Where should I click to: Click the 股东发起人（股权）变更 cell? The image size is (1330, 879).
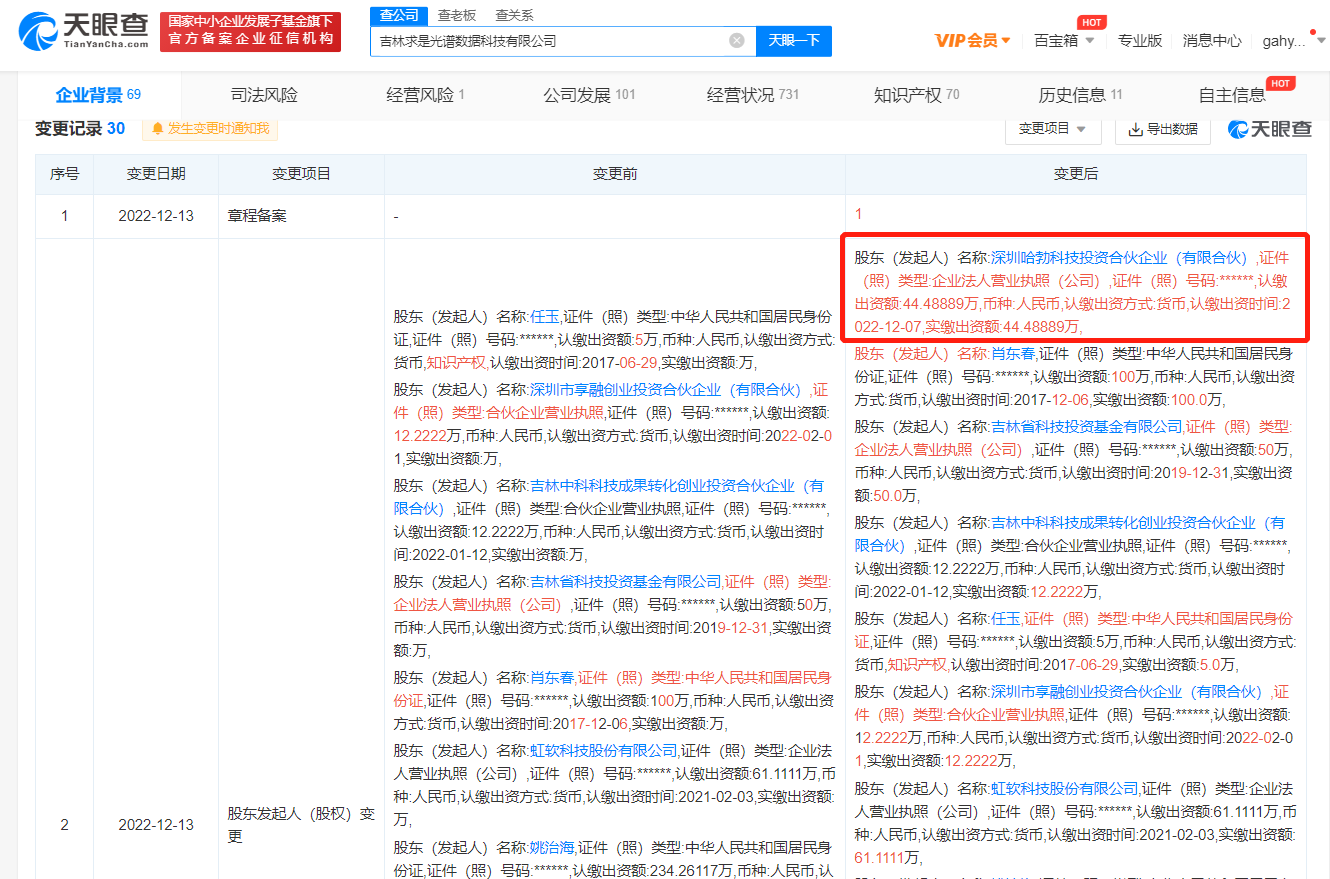coord(301,825)
